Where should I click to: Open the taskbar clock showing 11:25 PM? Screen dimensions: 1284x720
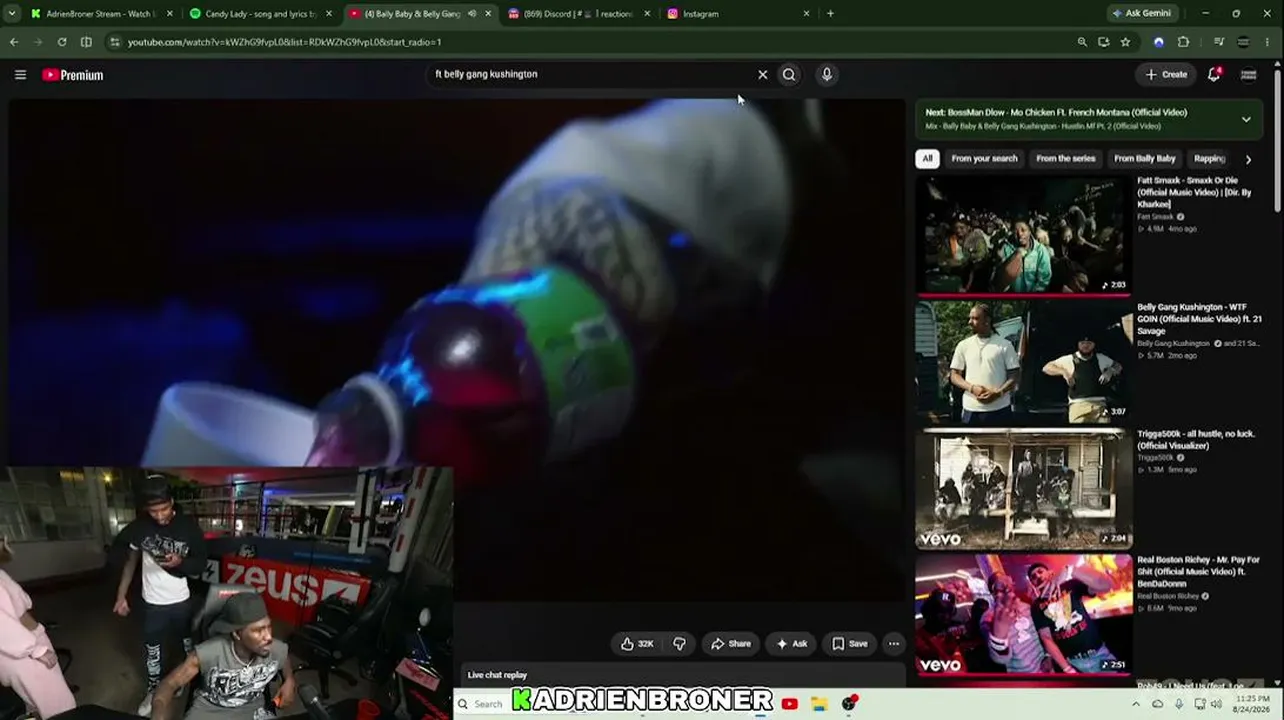(1253, 704)
